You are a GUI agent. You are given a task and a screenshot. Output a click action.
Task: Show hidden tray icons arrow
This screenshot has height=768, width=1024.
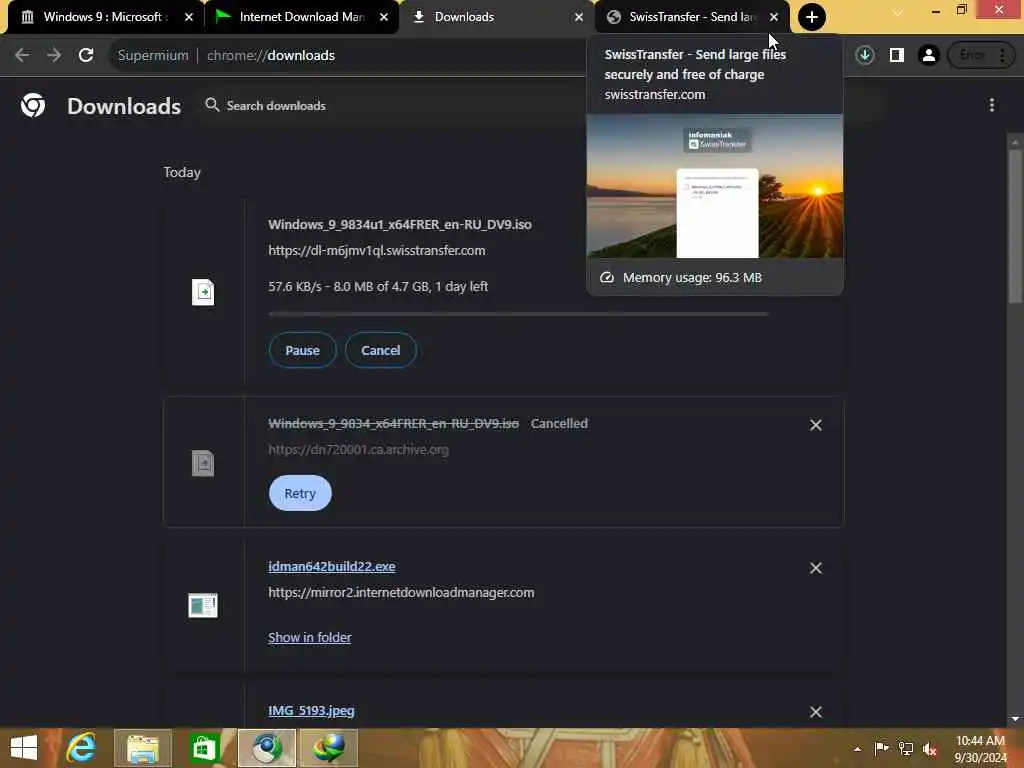point(857,749)
